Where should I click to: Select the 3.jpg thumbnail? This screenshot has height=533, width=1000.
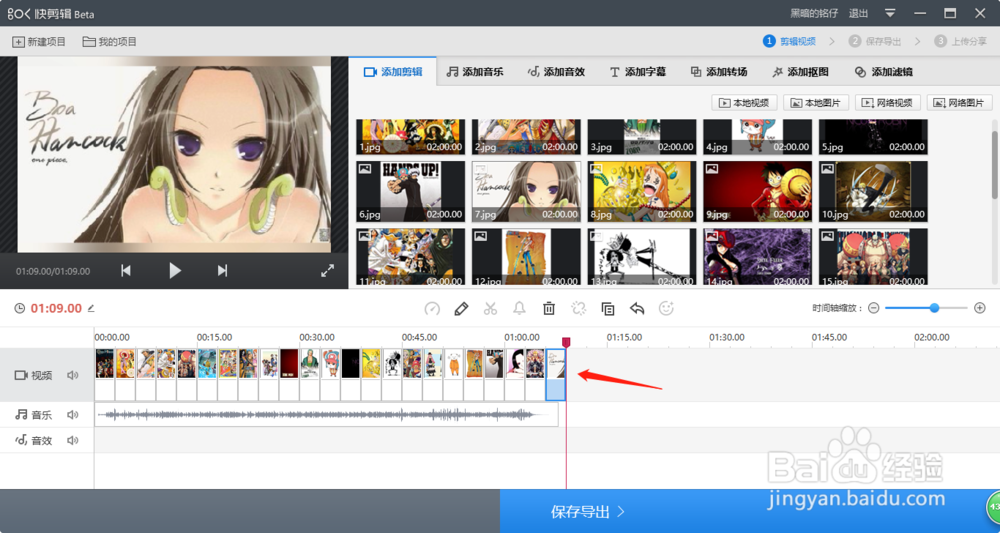pyautogui.click(x=642, y=136)
